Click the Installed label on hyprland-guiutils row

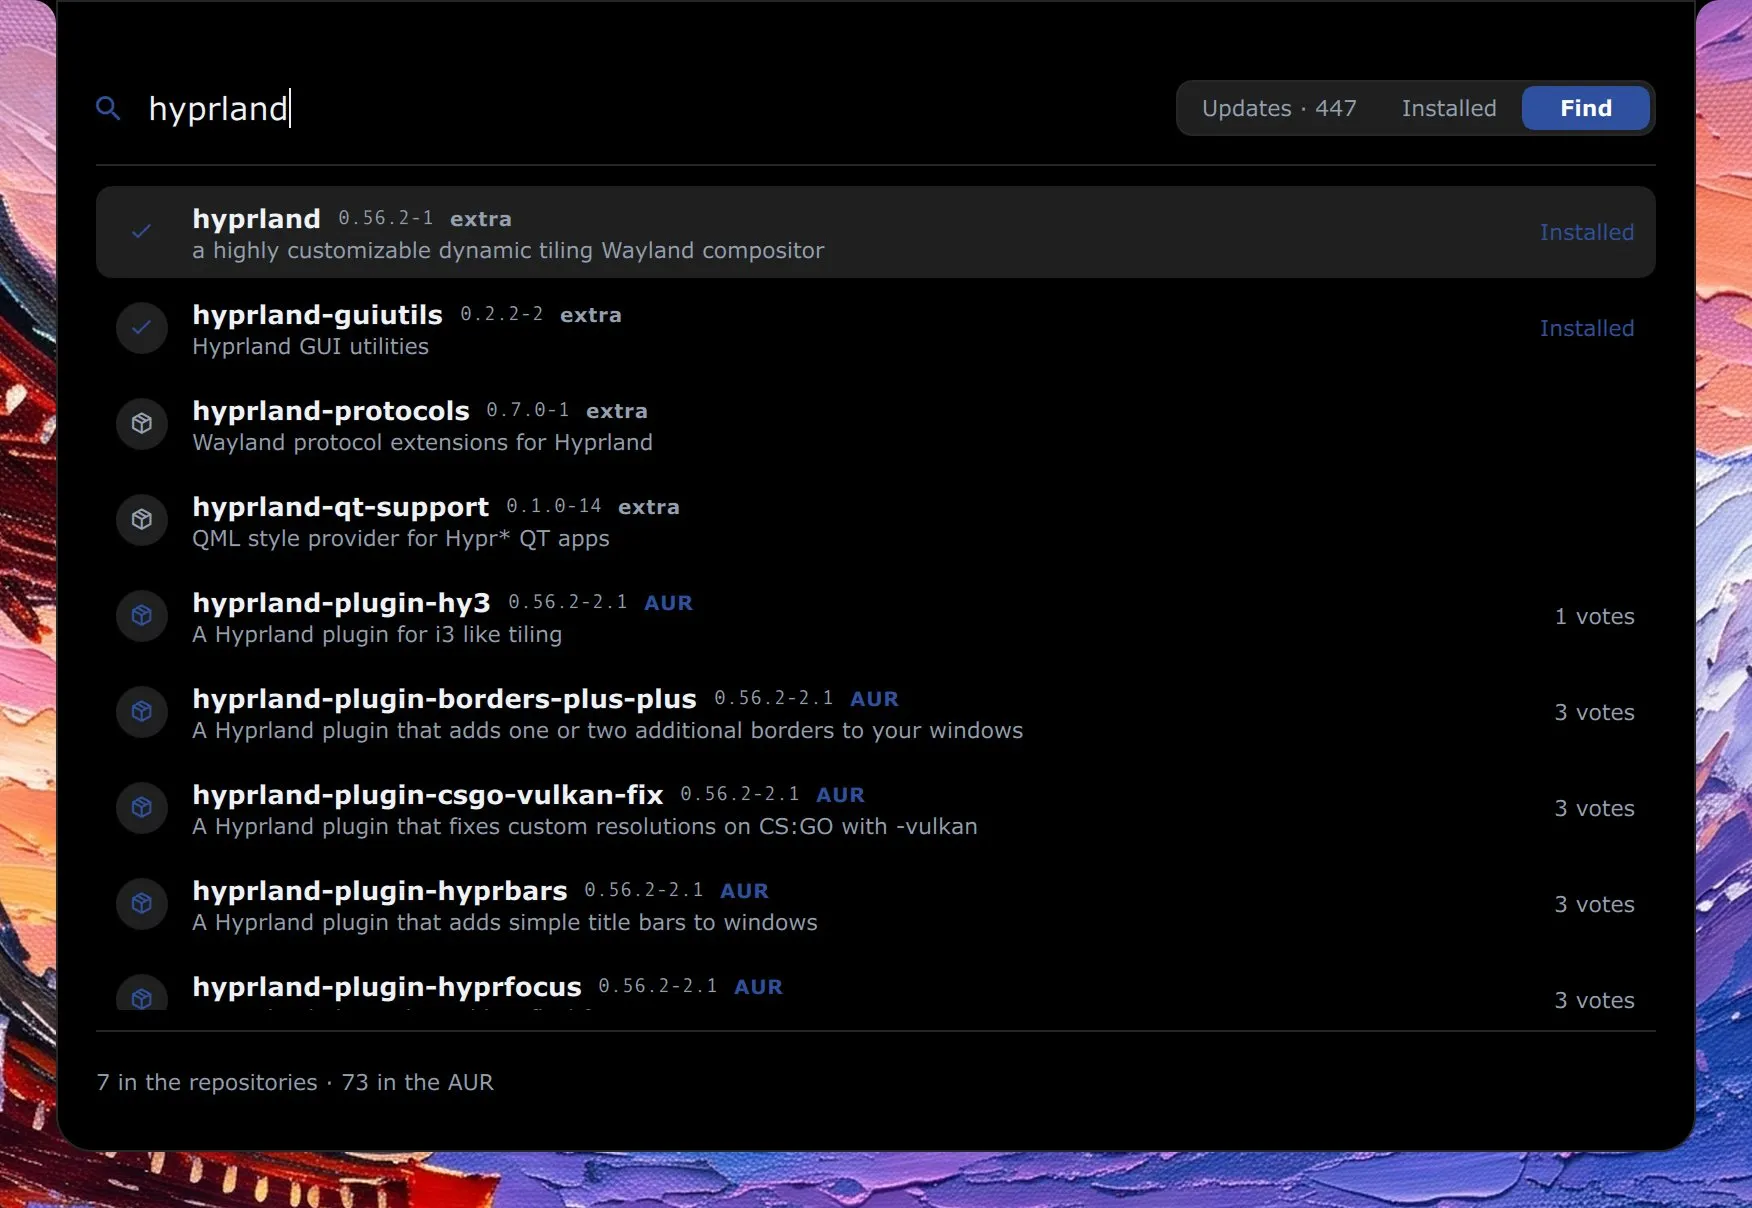click(1586, 328)
